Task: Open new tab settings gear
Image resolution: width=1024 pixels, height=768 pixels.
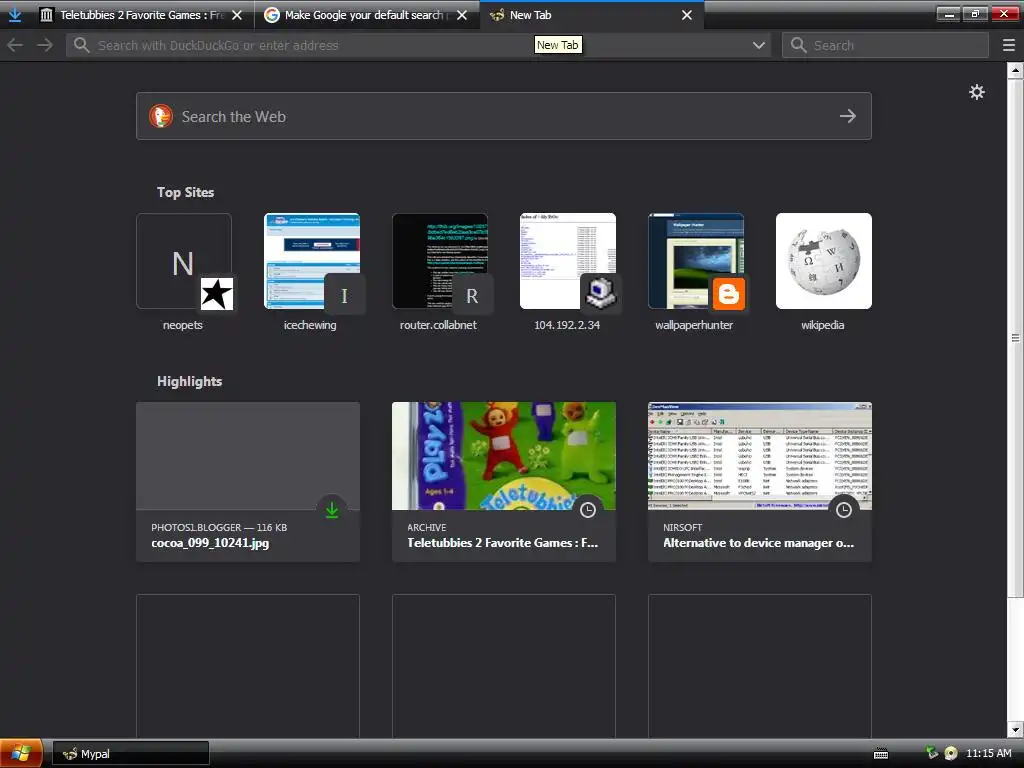Action: [976, 92]
